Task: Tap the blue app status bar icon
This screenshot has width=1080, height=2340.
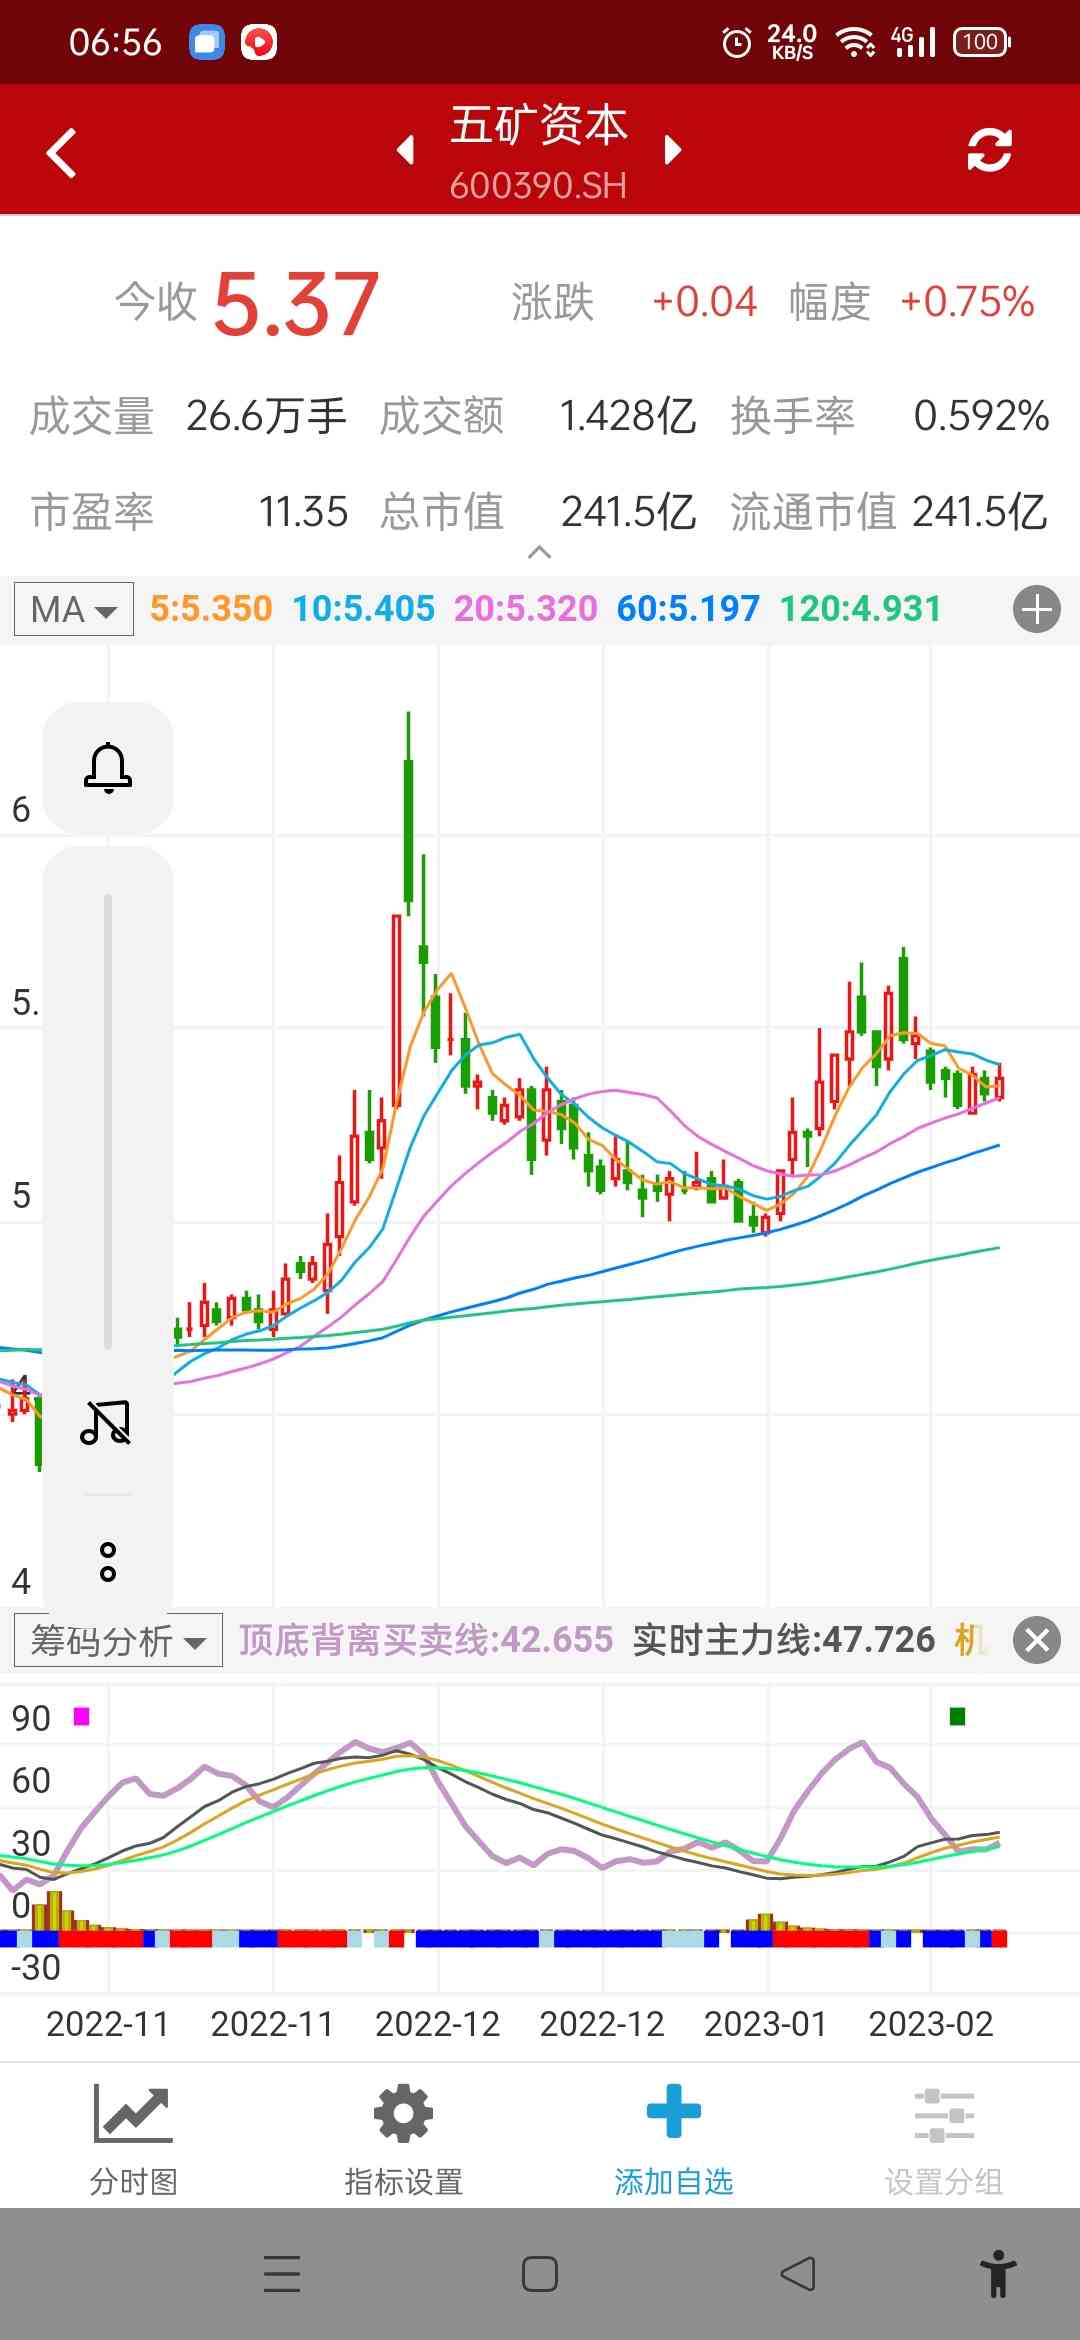Action: tap(207, 42)
